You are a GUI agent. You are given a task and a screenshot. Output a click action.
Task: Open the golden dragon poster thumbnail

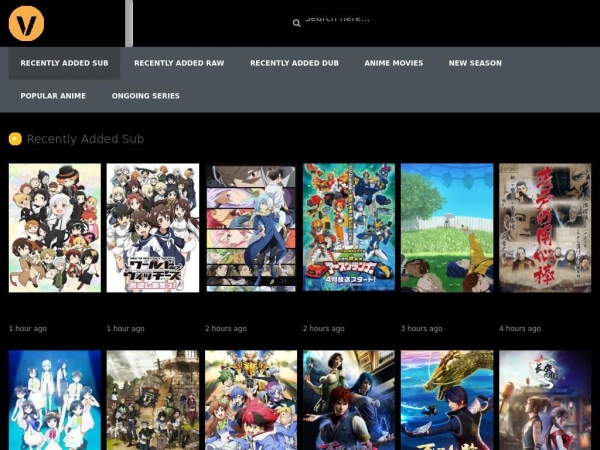pos(447,400)
